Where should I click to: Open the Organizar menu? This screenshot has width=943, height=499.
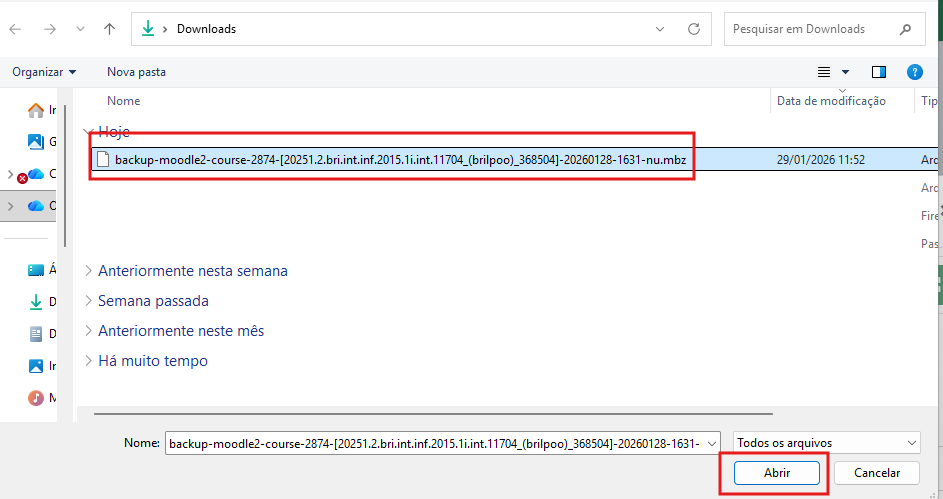[44, 72]
